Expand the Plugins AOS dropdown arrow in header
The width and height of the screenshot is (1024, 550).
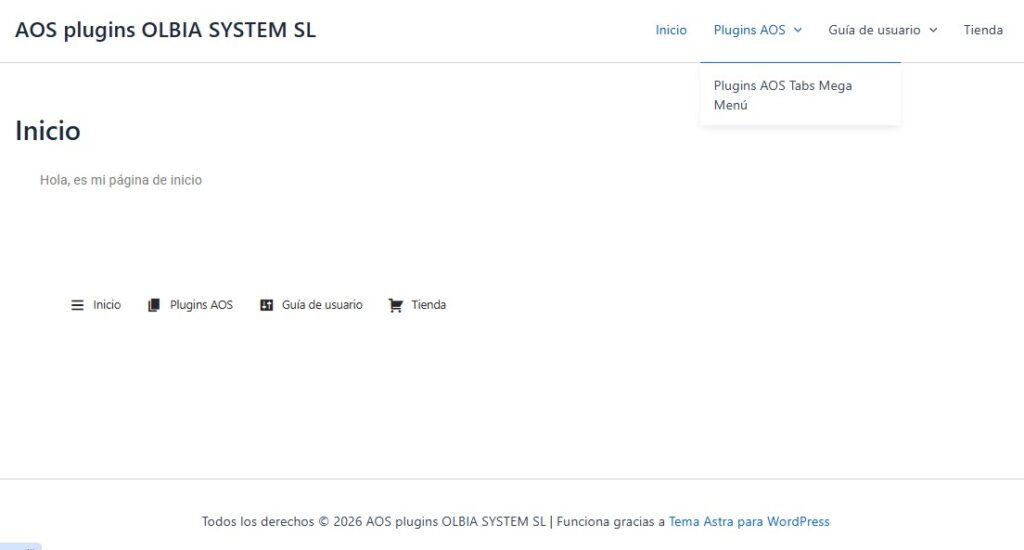click(798, 30)
